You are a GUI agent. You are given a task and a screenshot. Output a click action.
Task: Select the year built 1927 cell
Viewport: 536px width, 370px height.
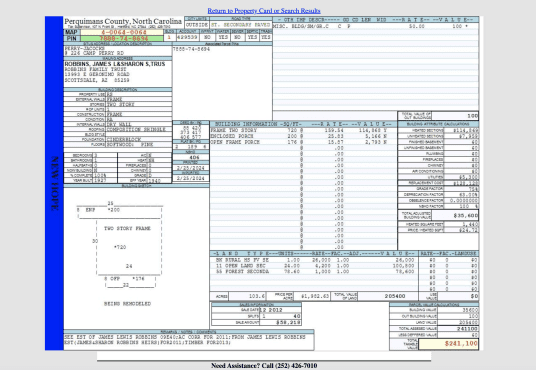click(x=100, y=181)
